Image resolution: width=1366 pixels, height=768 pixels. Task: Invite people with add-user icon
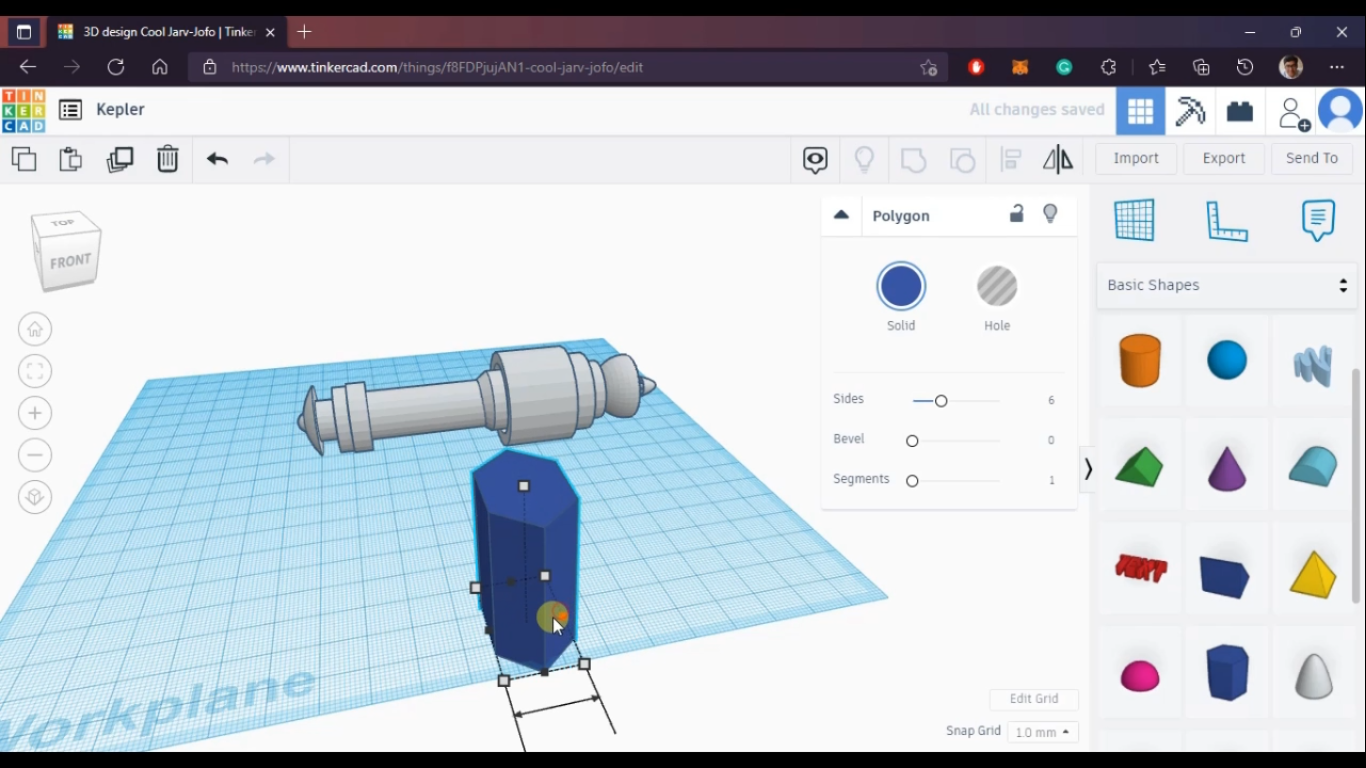coord(1294,112)
